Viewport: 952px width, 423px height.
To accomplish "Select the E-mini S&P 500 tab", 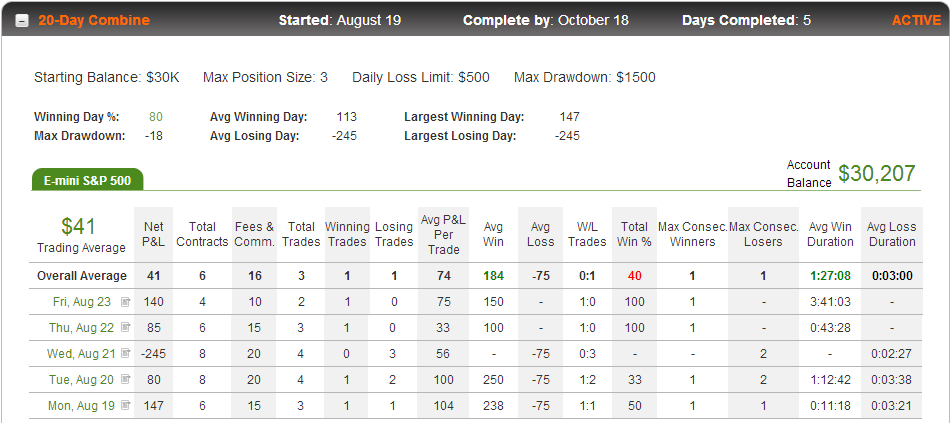I will click(87, 180).
